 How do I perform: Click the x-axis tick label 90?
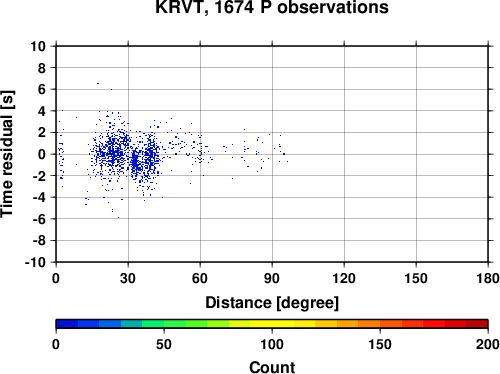pyautogui.click(x=272, y=278)
